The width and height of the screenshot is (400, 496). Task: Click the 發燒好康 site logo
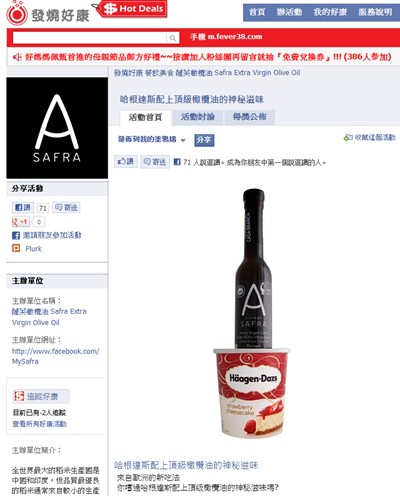tap(48, 13)
